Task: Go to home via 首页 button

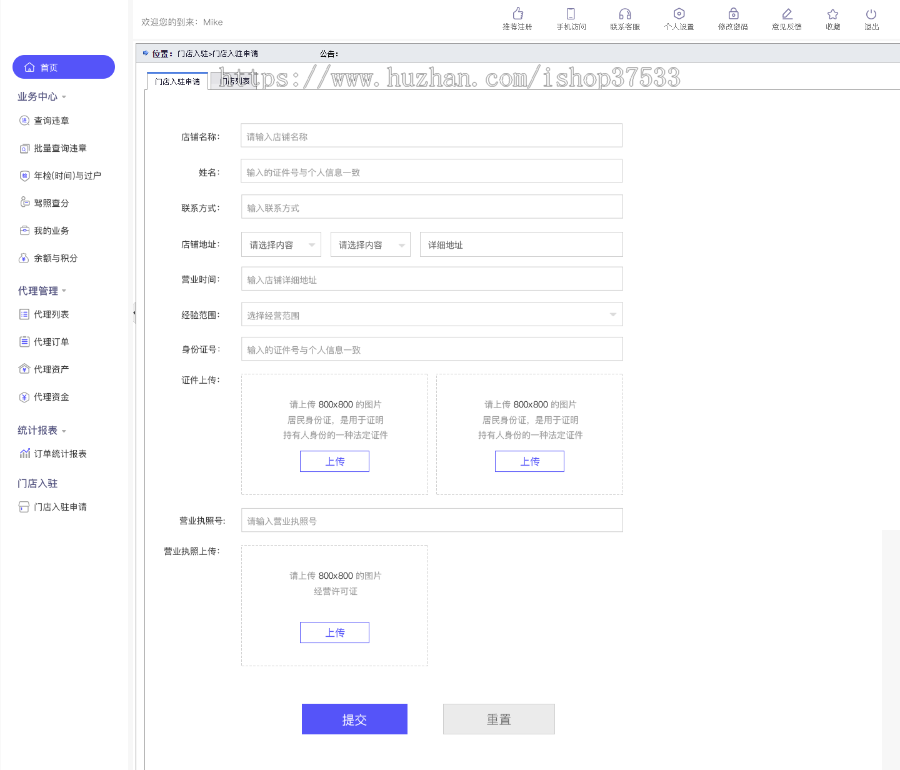Action: point(64,67)
